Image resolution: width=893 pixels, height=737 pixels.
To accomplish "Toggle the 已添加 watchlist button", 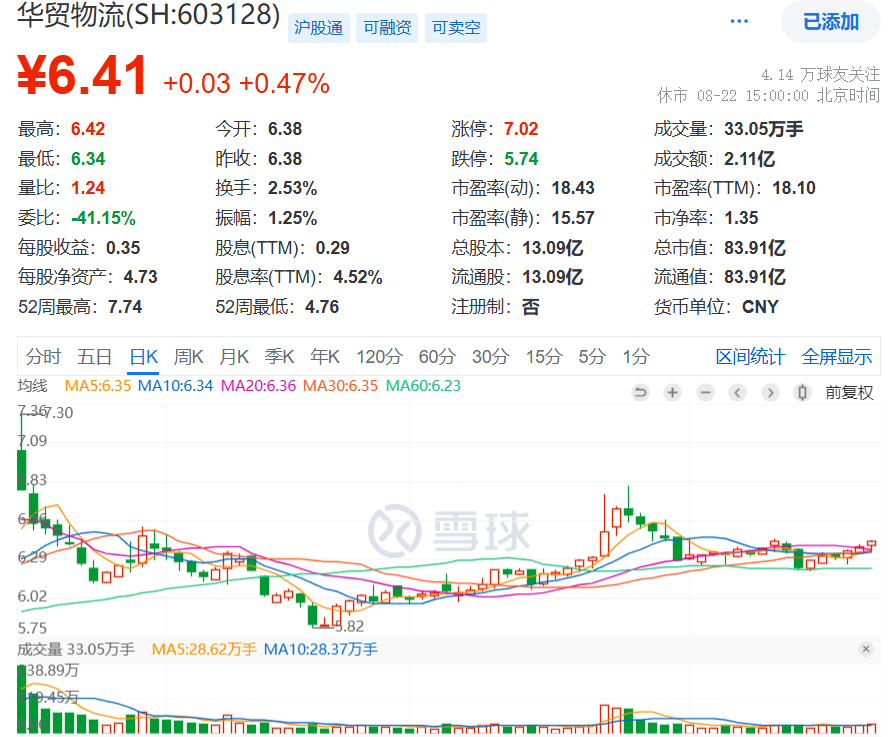I will coord(830,22).
